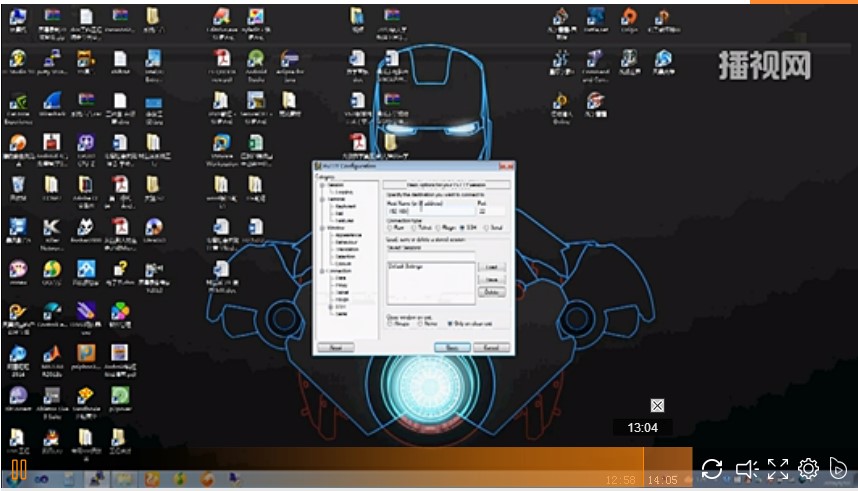Click the Load button in PuTTY
The width and height of the screenshot is (858, 491).
492,267
